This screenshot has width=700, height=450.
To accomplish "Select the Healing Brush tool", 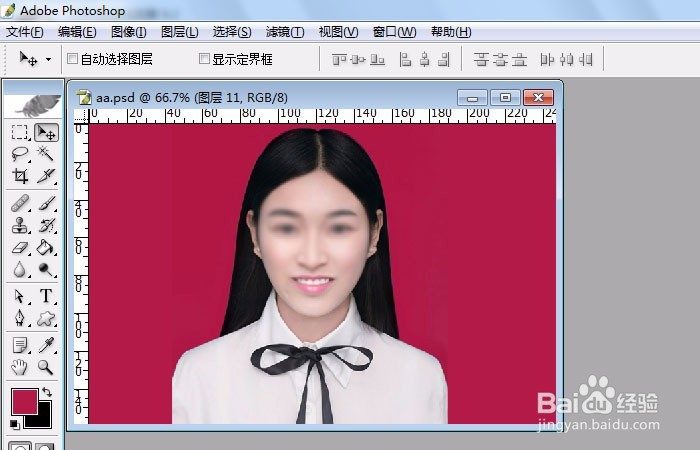I will point(19,204).
